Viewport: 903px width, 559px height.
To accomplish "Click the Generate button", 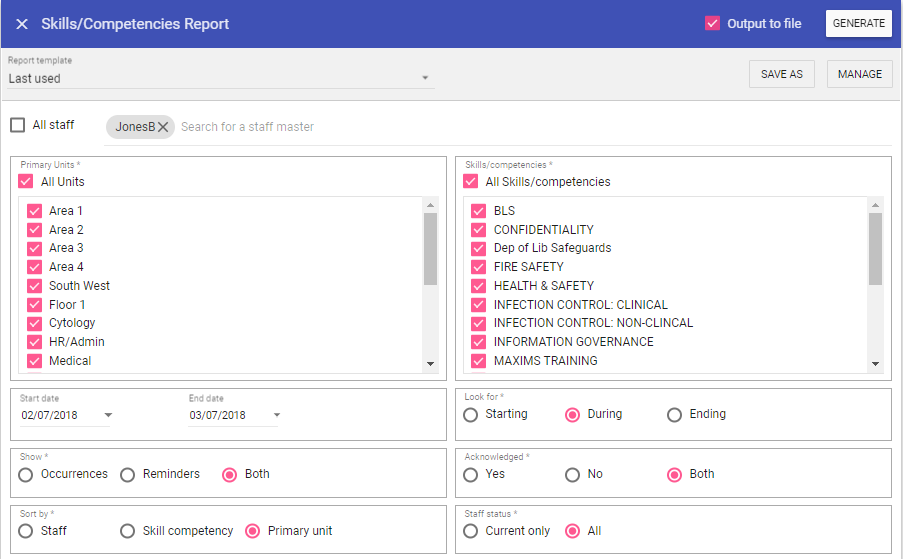I will pyautogui.click(x=858, y=24).
